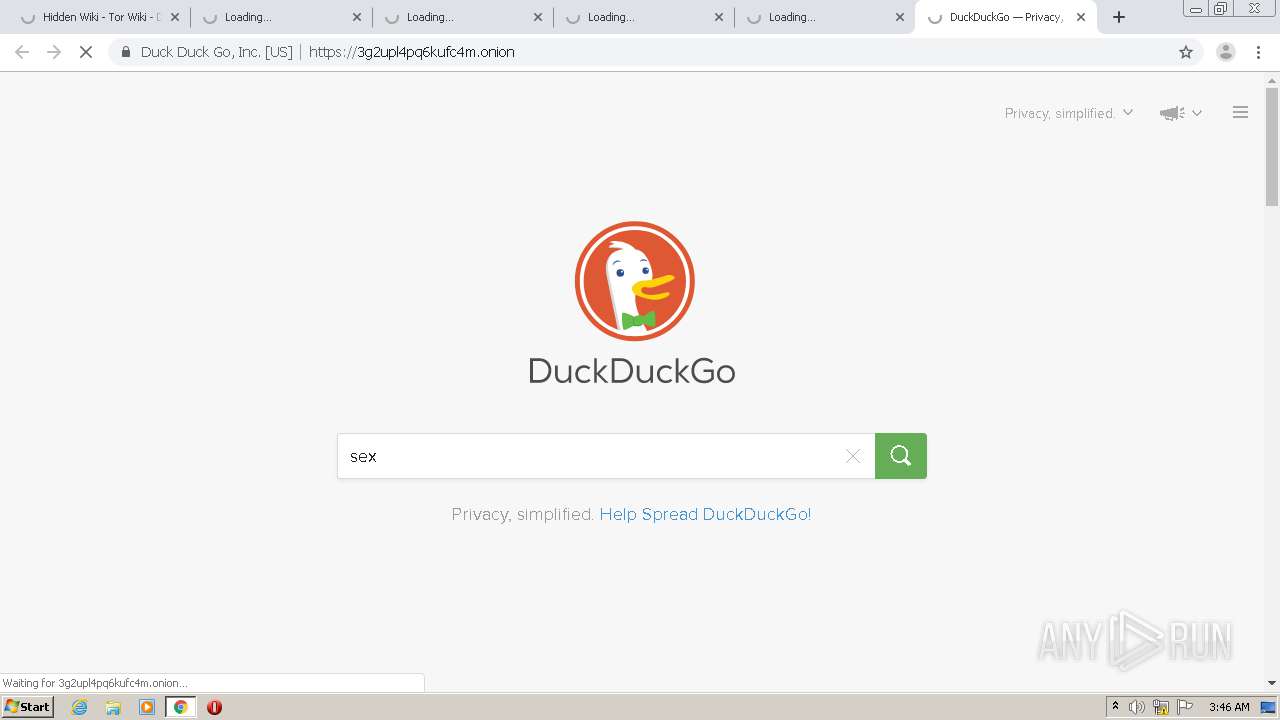The height and width of the screenshot is (720, 1280).
Task: Open the volume speaker tray icon
Action: click(x=1137, y=707)
